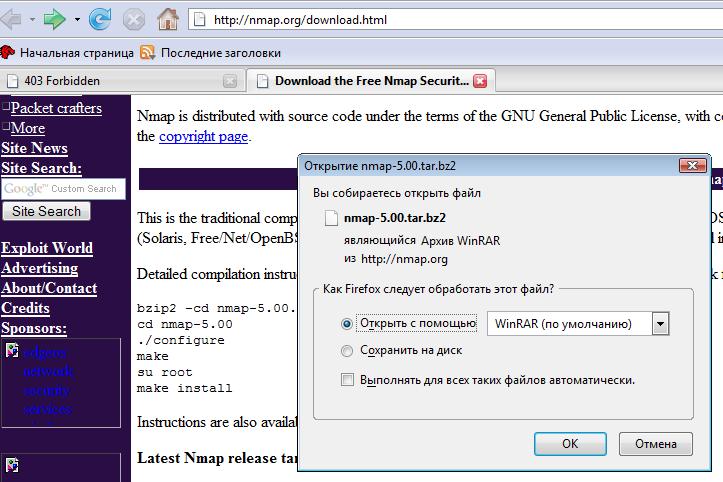
Task: Open the Credits link
Action: tap(25, 308)
